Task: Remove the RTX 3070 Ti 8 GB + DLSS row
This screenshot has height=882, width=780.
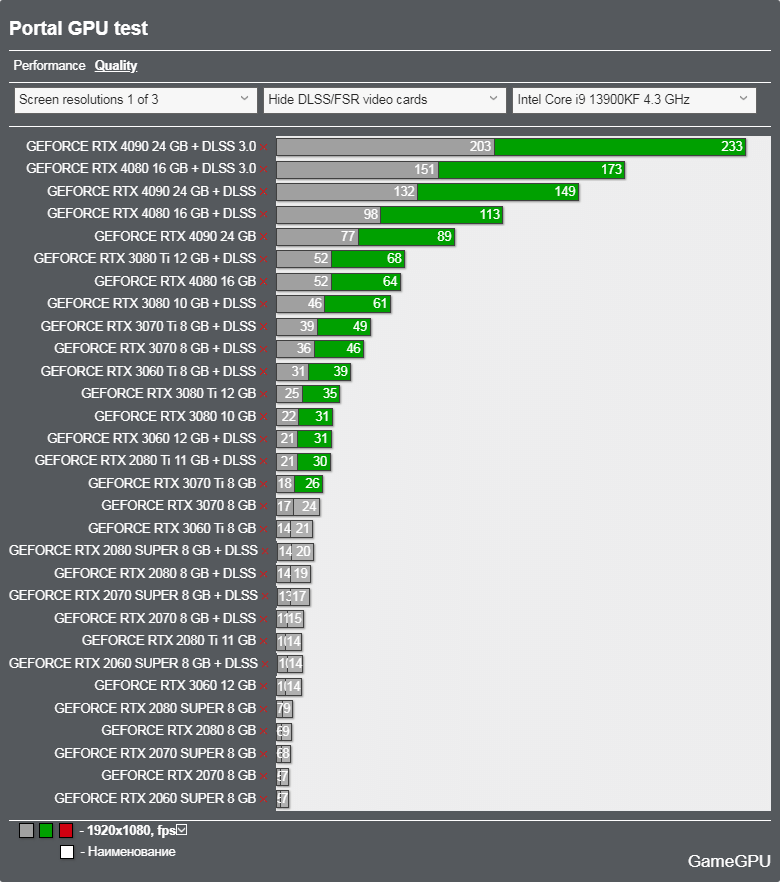Action: [x=264, y=327]
